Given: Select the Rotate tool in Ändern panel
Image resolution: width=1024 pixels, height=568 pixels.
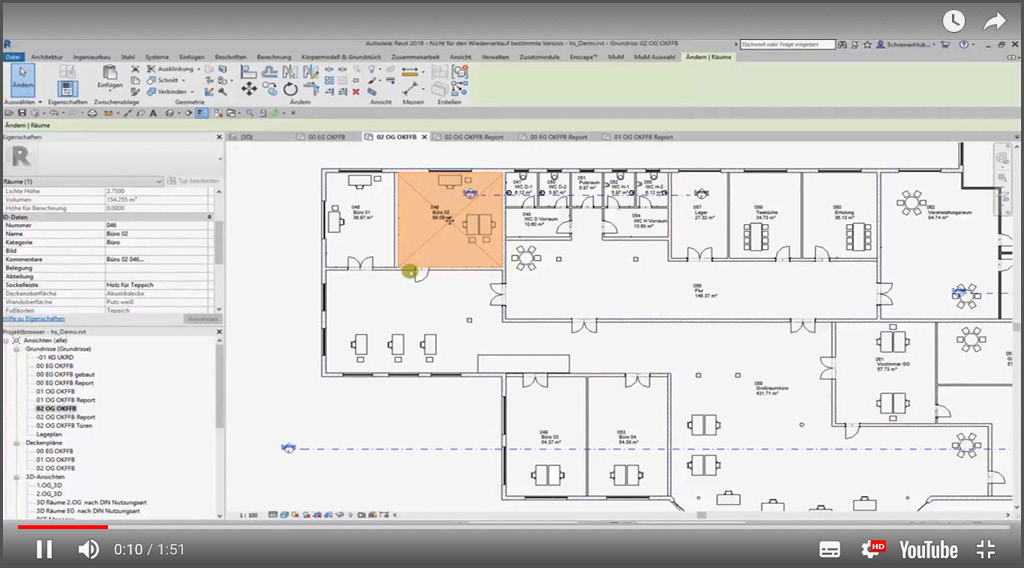Looking at the screenshot, I should (290, 90).
